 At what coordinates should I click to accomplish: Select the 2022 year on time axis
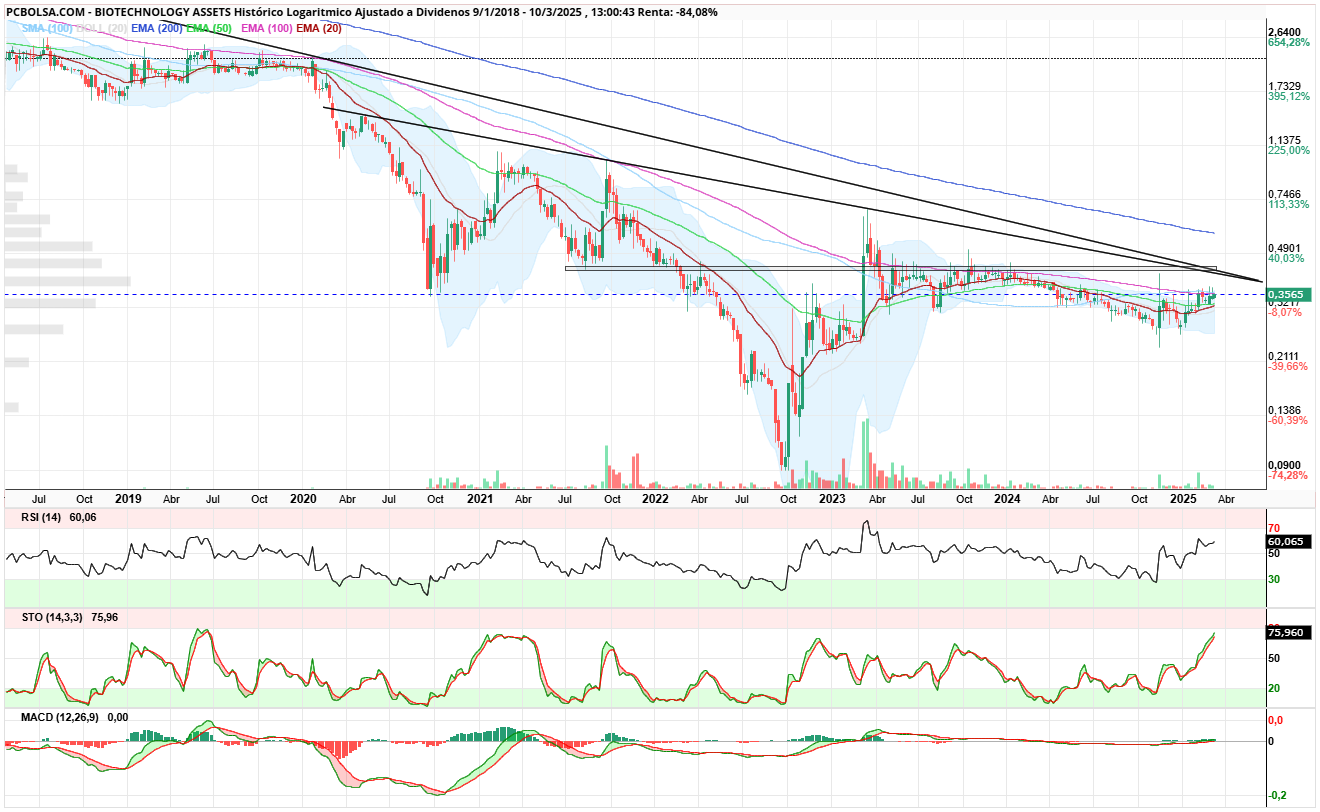coord(655,497)
